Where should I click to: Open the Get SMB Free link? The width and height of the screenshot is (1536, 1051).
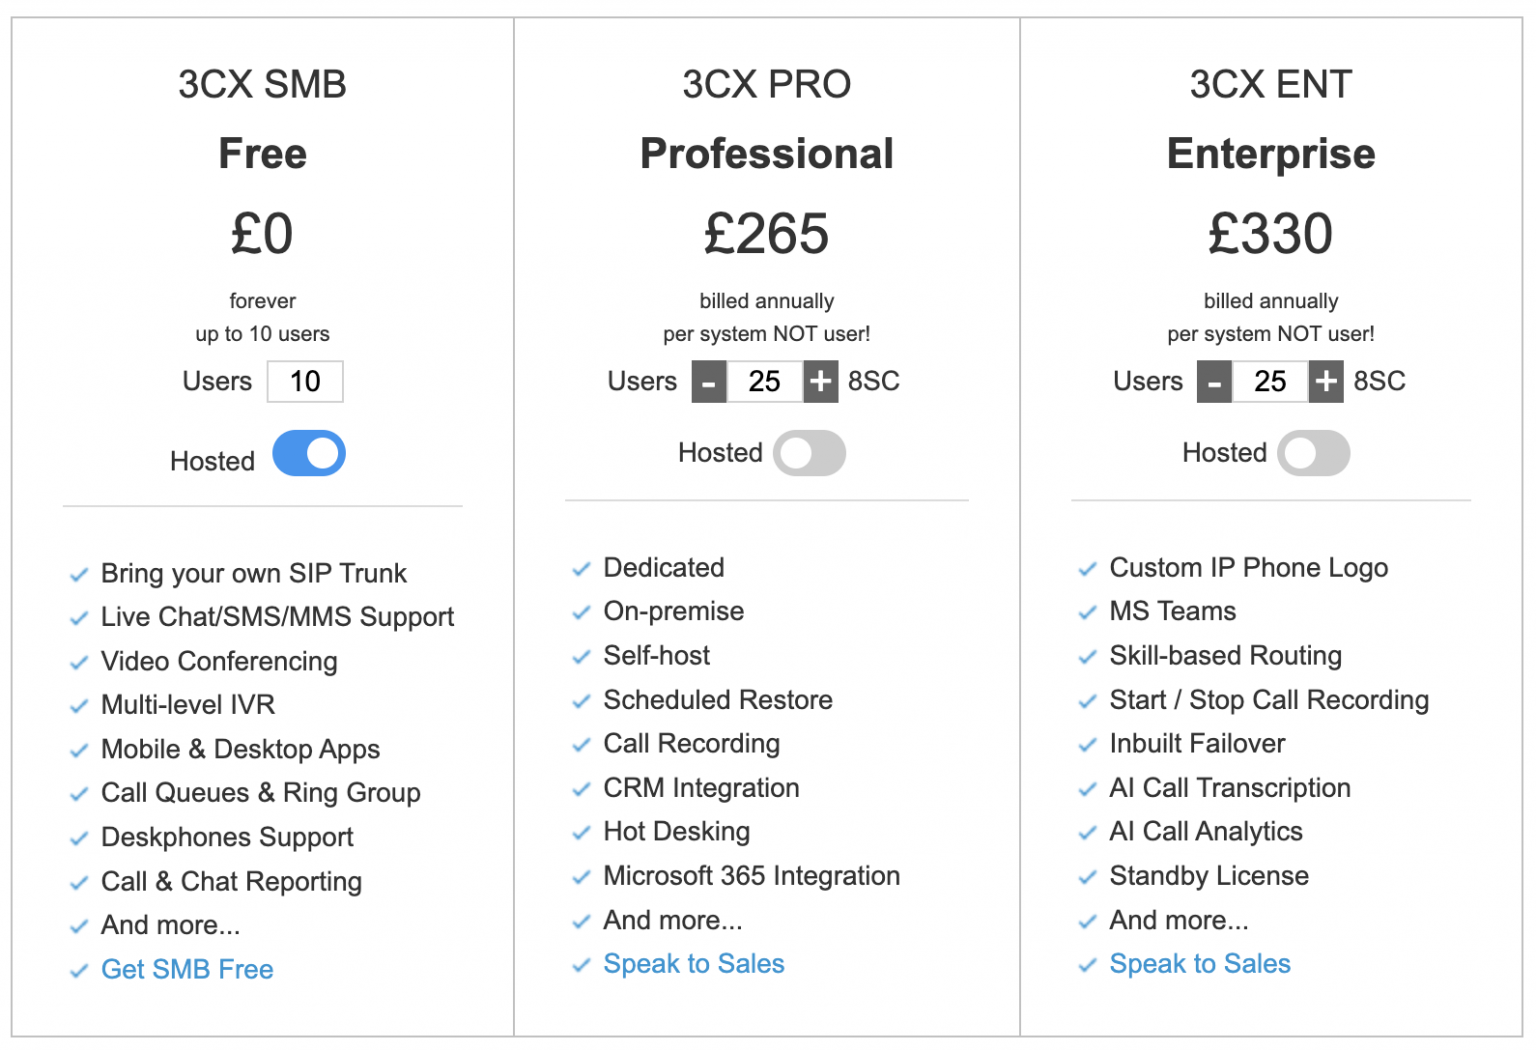(186, 968)
